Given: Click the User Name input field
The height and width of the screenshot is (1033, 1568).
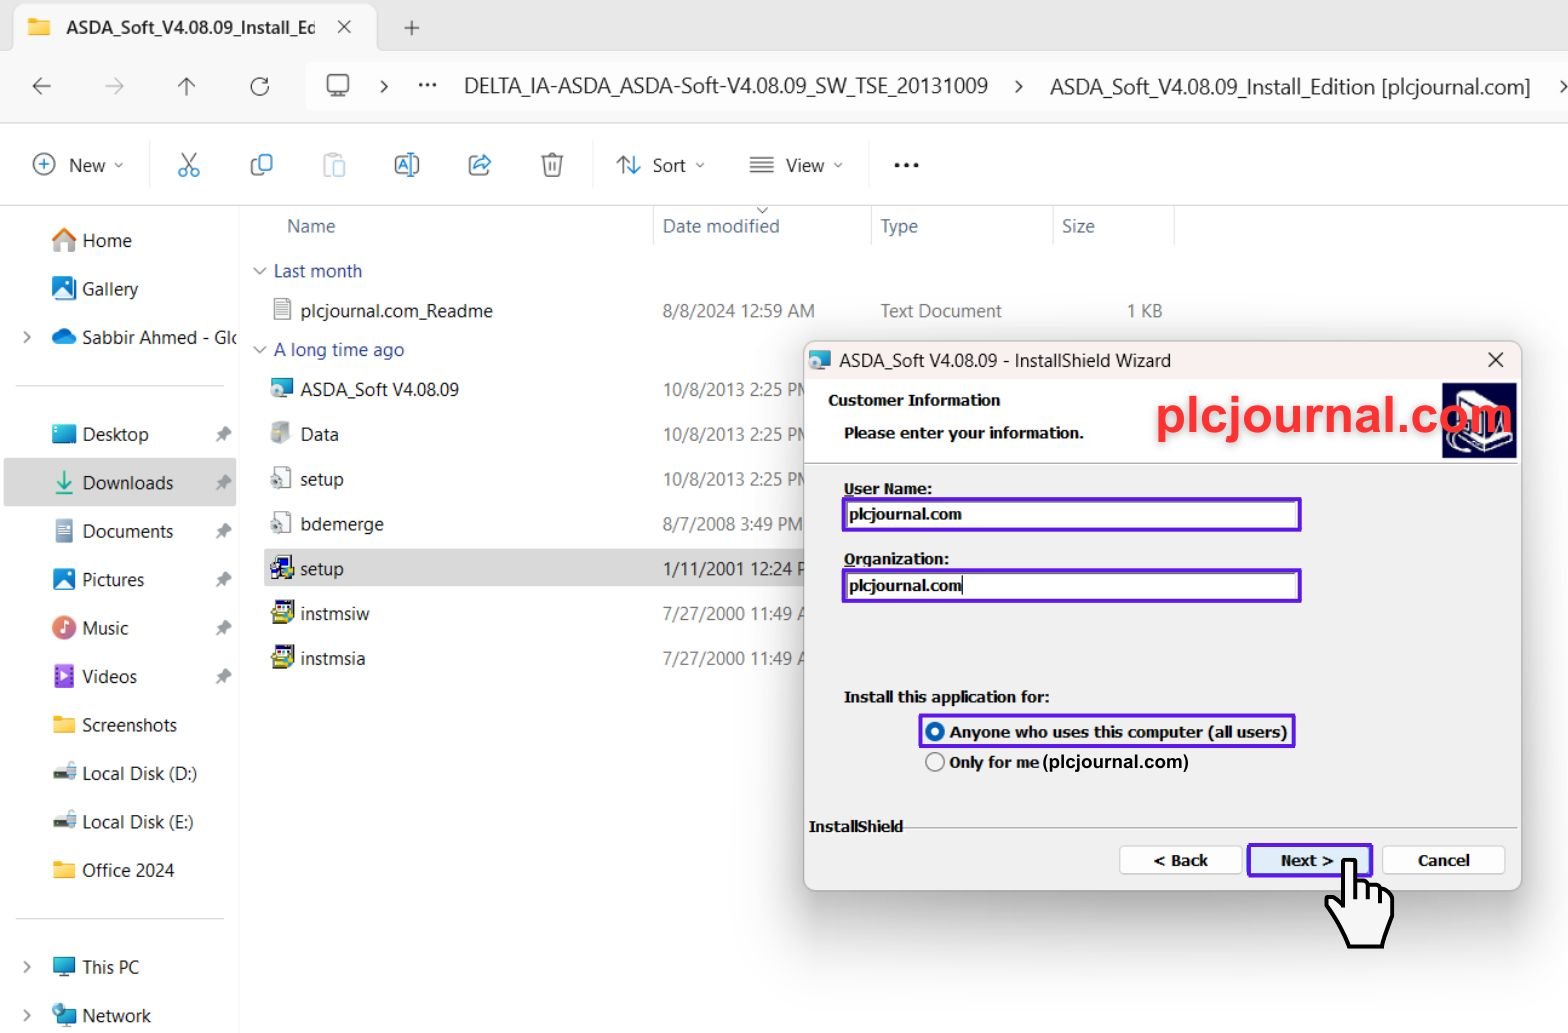Looking at the screenshot, I should click(1071, 514).
